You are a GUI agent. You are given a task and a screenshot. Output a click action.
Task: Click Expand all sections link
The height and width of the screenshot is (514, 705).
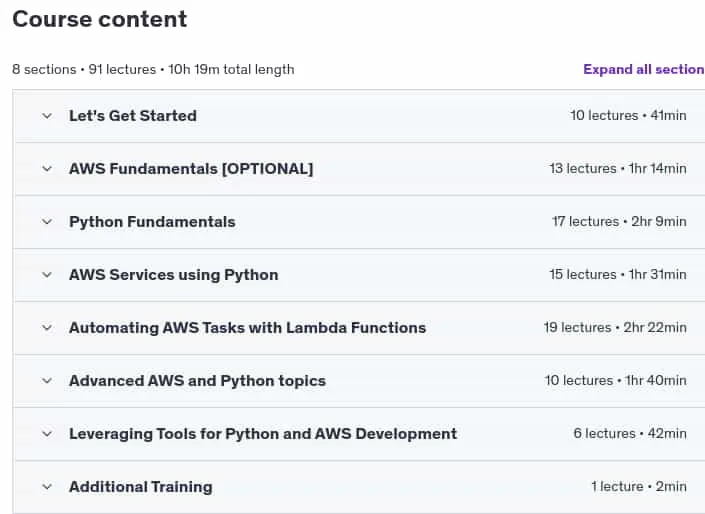[644, 69]
